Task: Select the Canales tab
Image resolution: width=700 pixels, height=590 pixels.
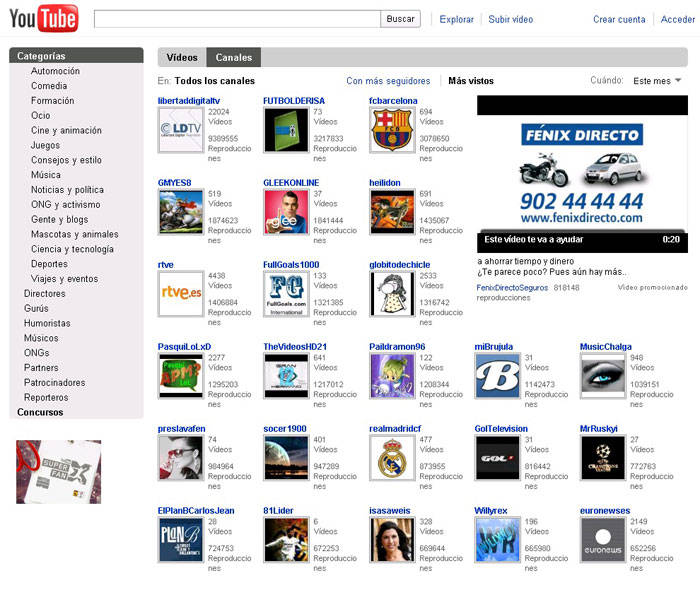Action: (234, 57)
